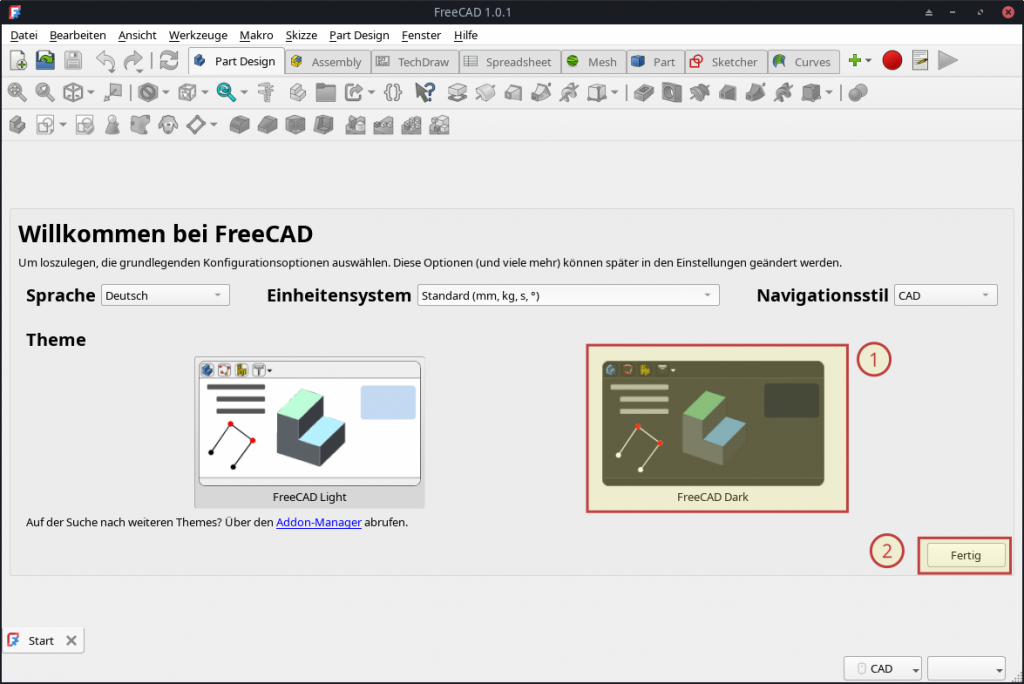Click the red macro record button
The image size is (1024, 684).
click(x=892, y=61)
